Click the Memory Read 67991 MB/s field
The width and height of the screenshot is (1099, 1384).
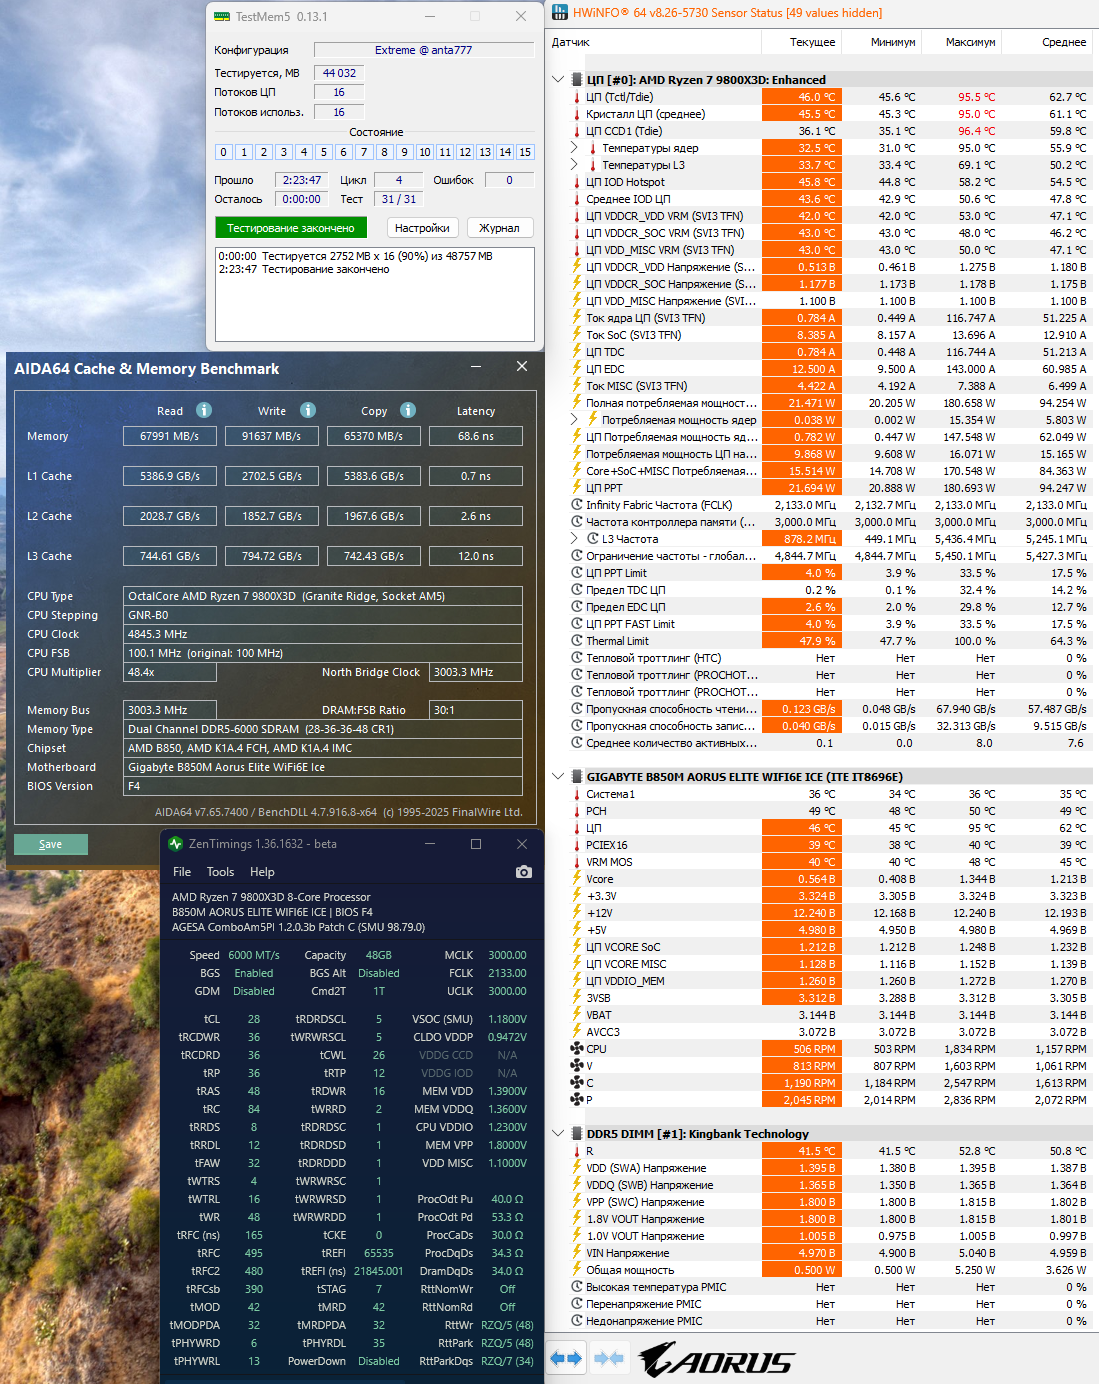170,436
